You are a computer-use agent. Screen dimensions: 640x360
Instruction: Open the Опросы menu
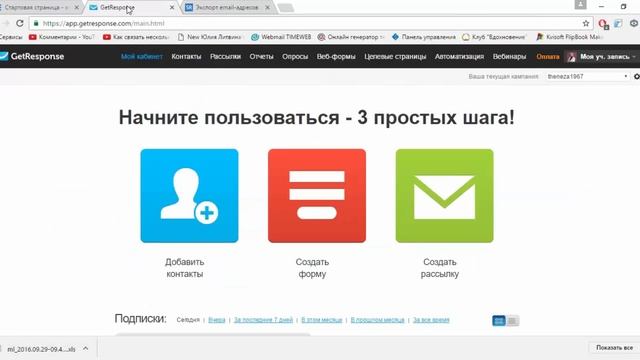click(295, 57)
